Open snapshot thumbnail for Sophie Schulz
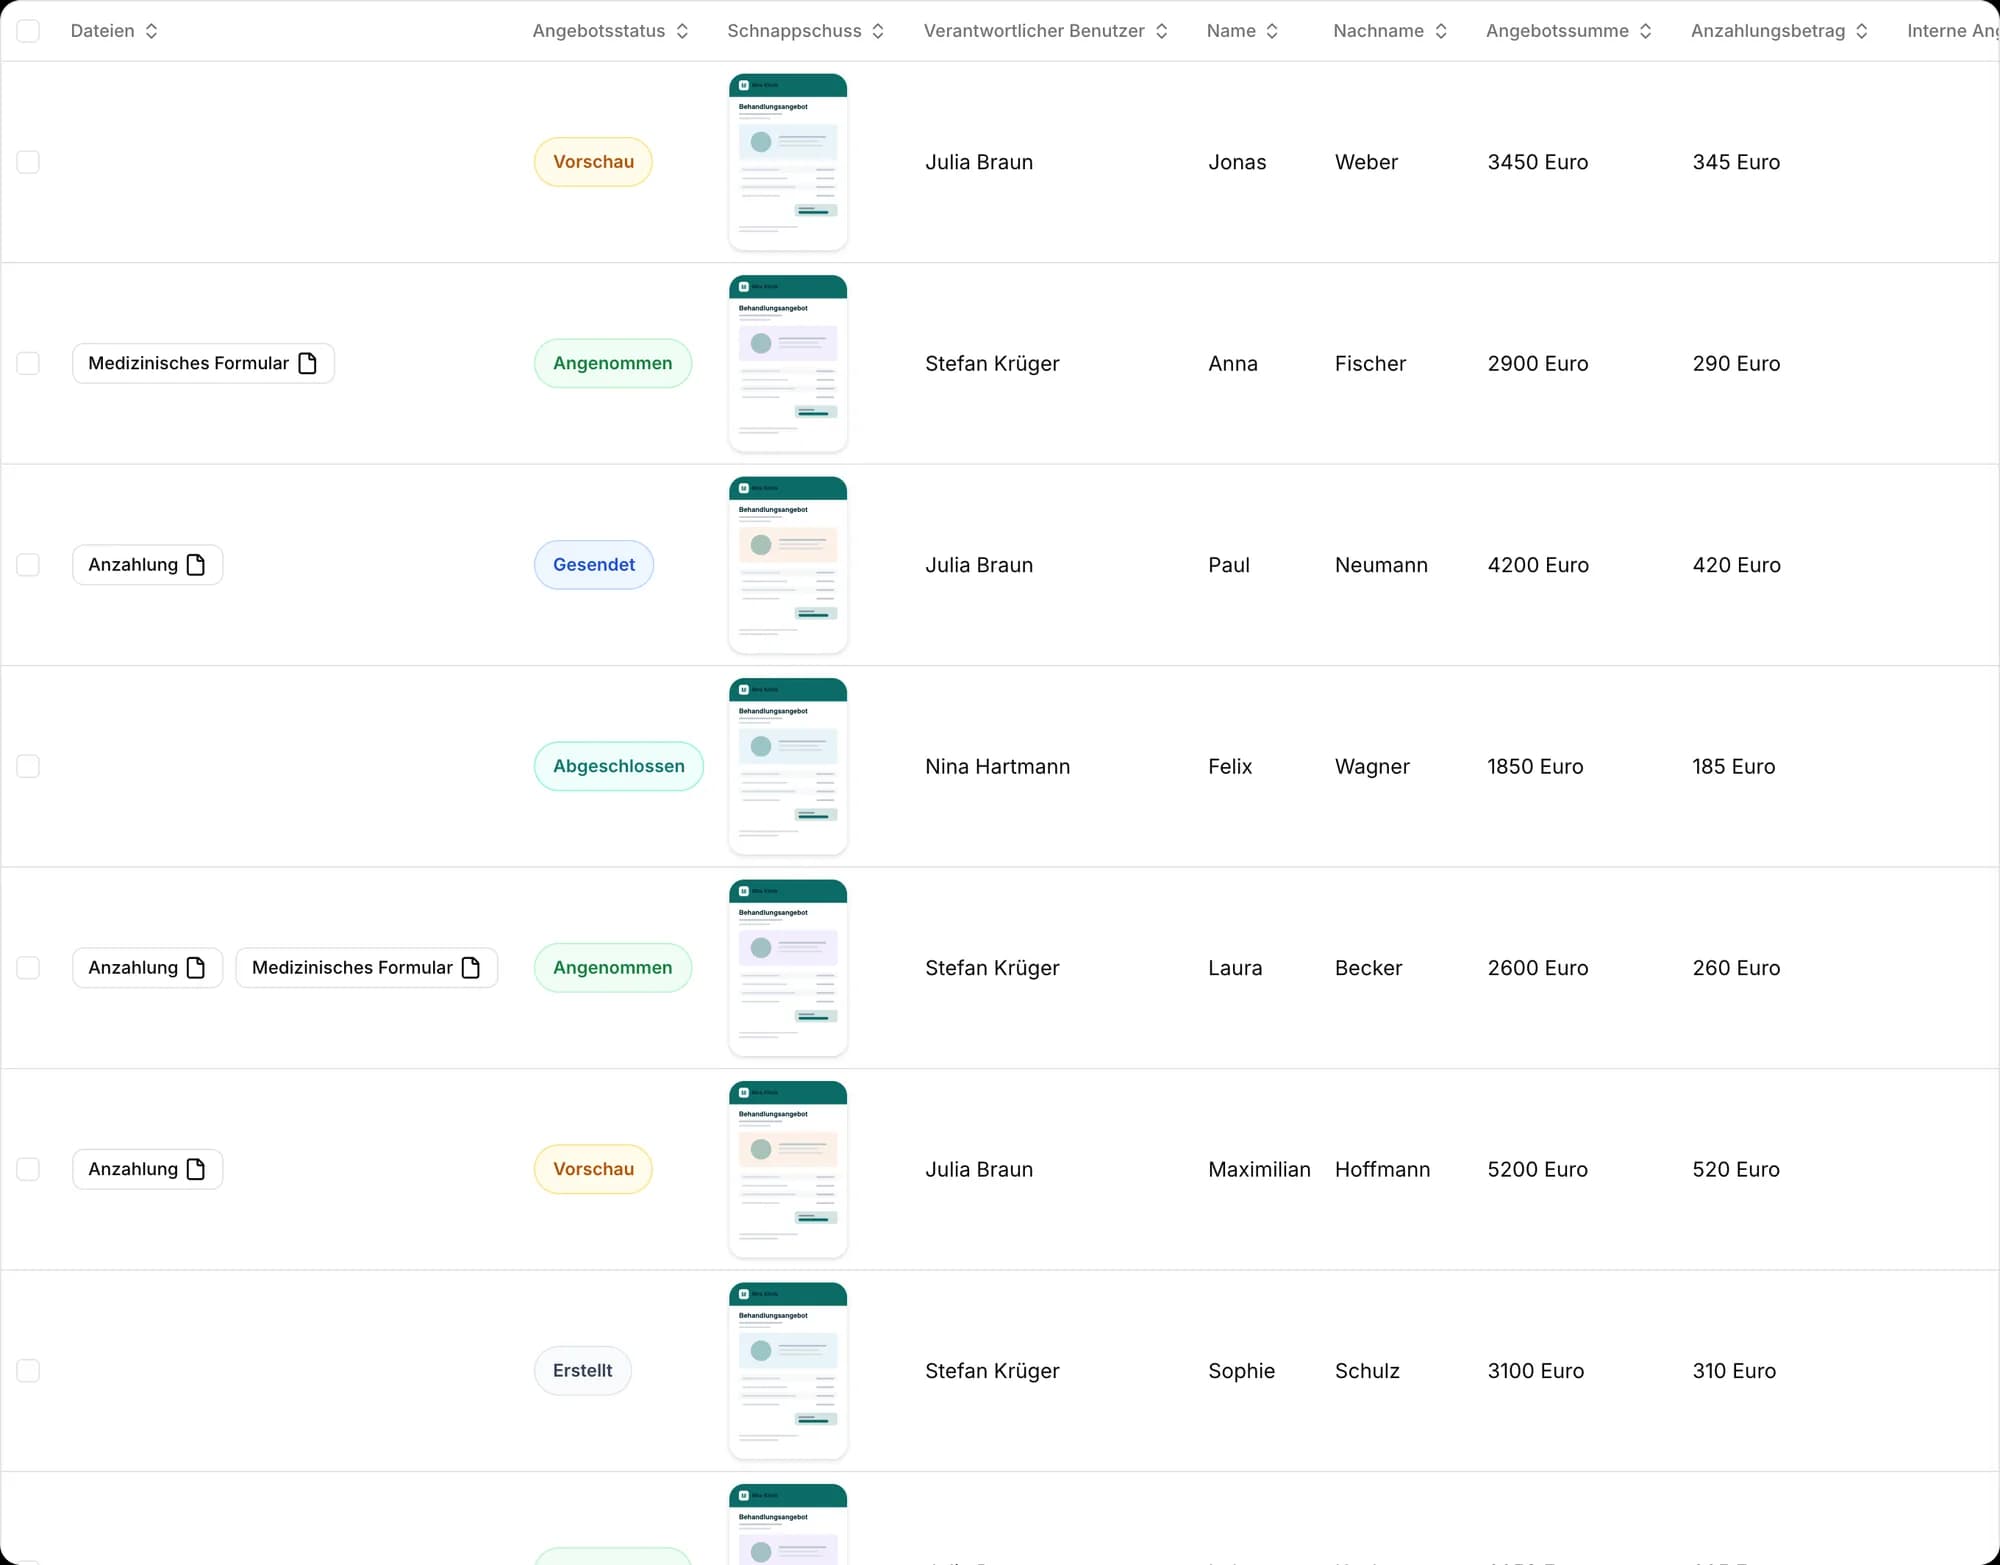 (x=788, y=1371)
